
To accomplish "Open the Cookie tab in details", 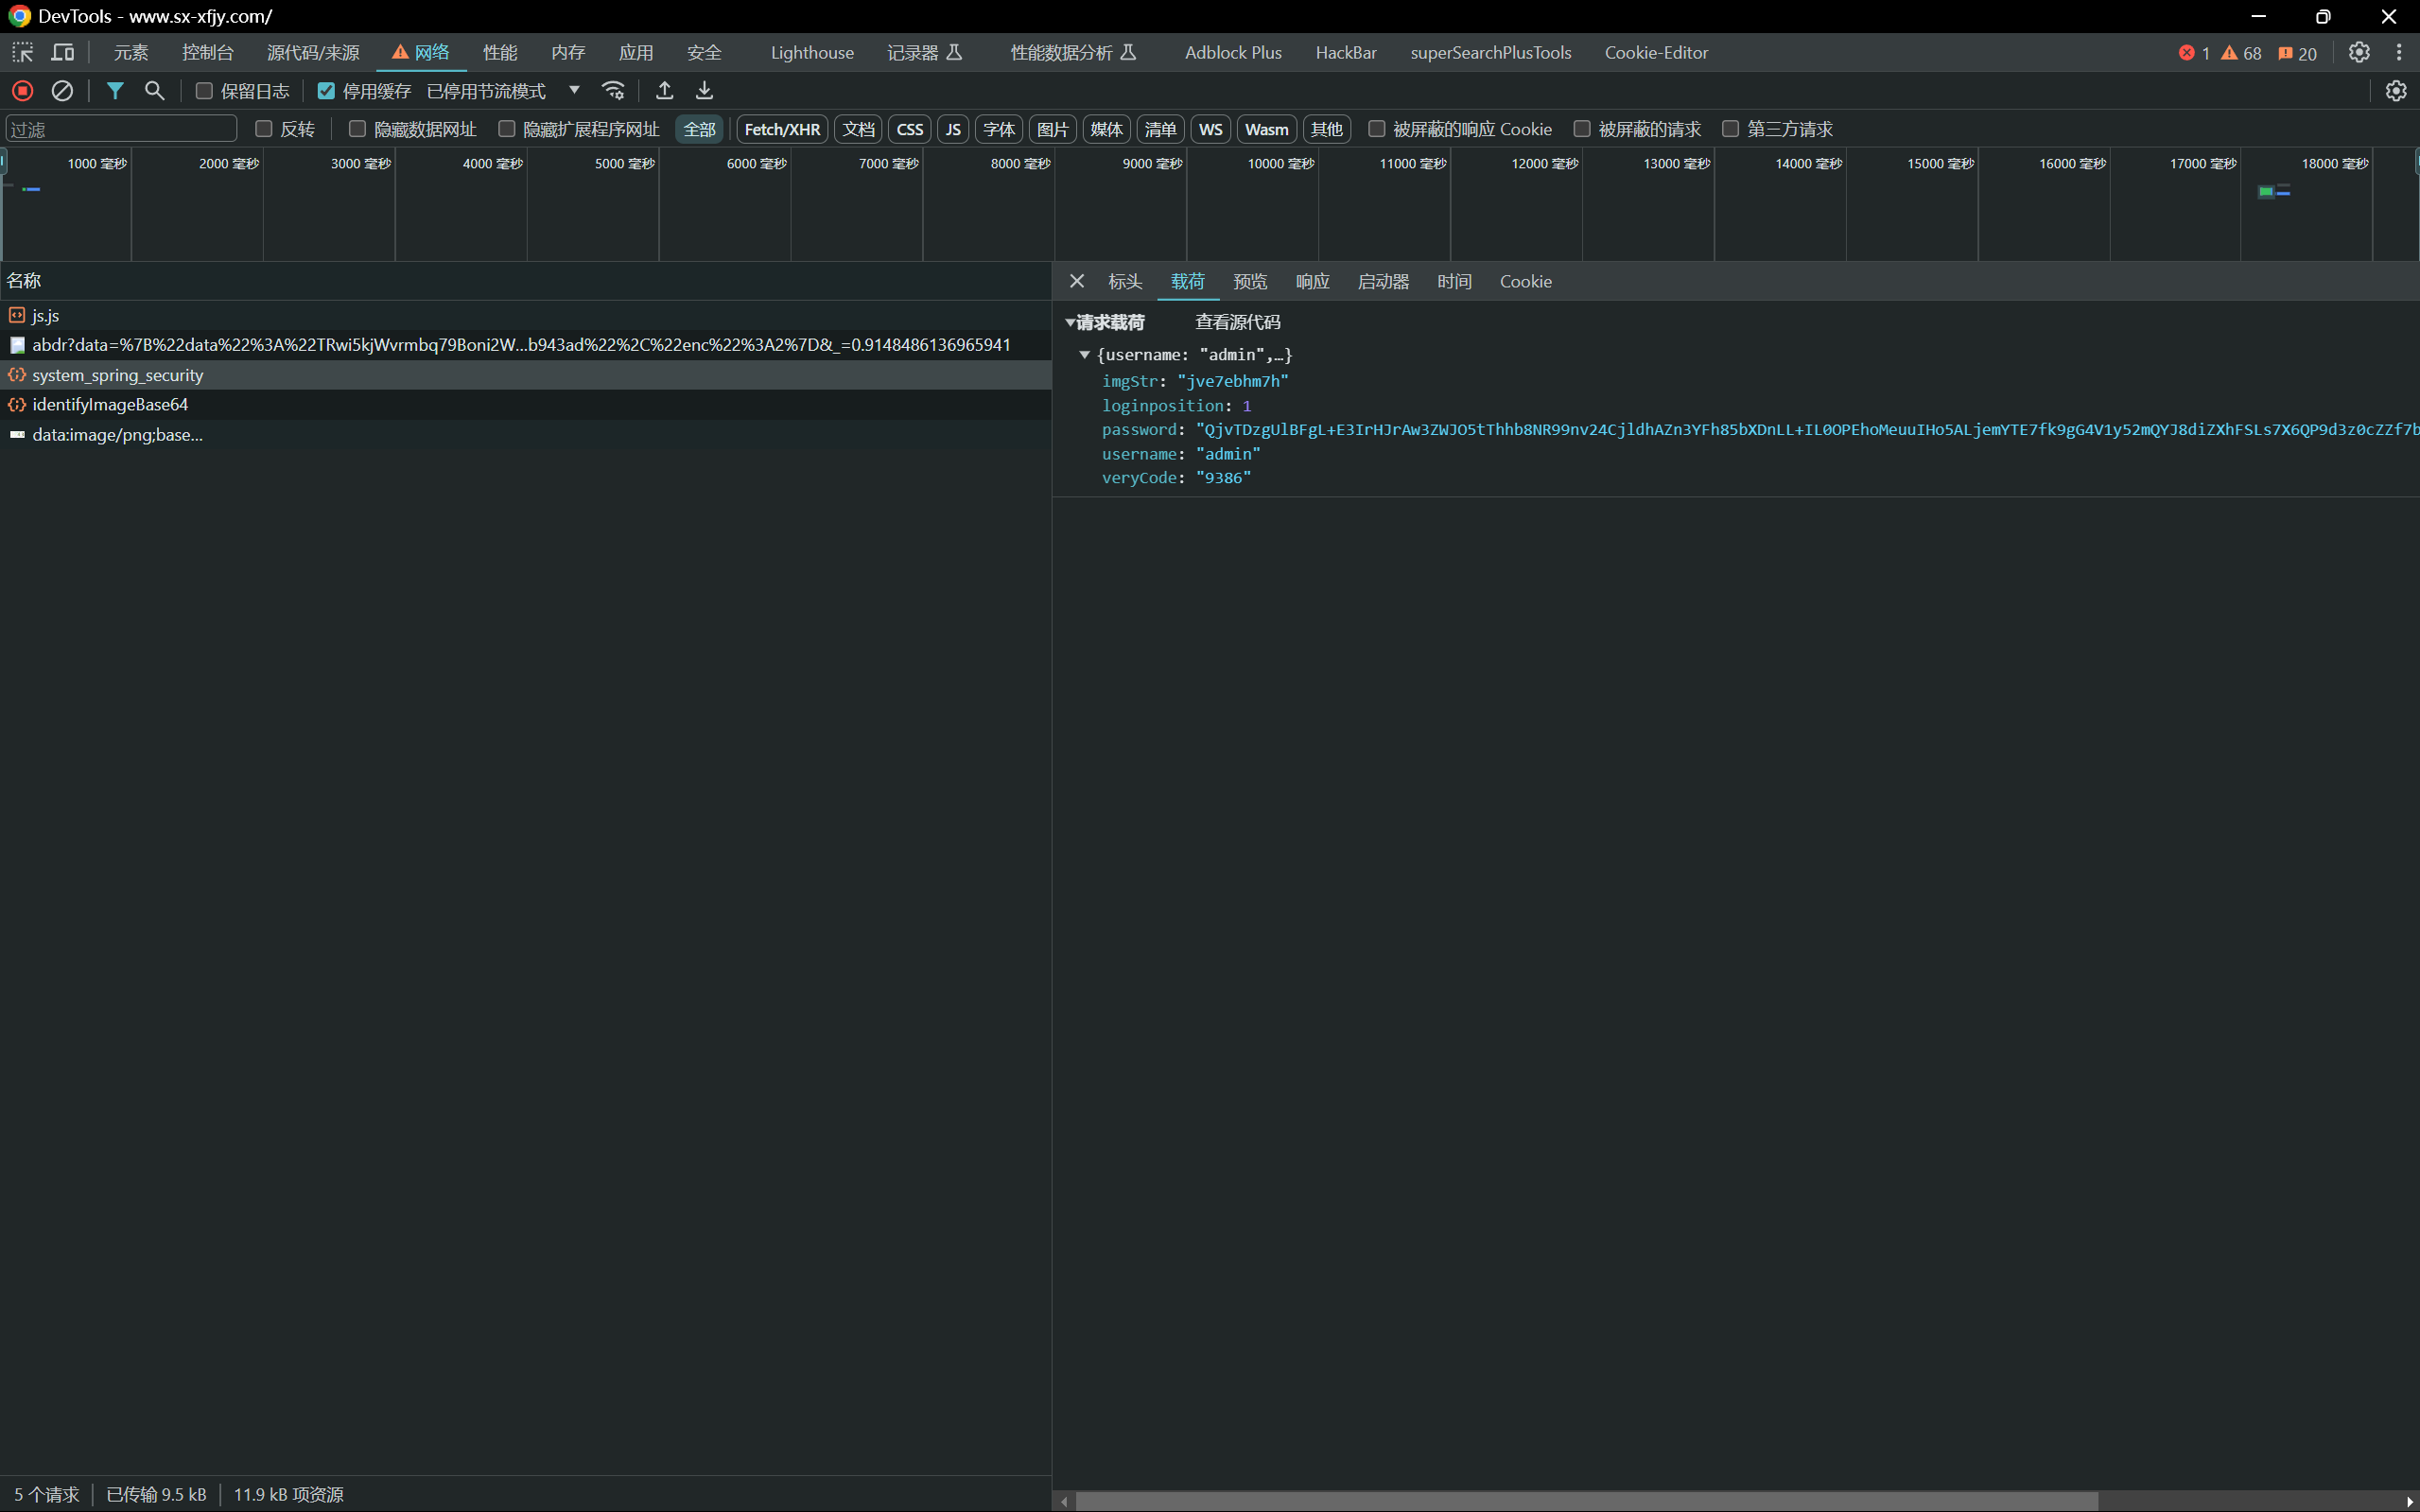I will (x=1526, y=281).
